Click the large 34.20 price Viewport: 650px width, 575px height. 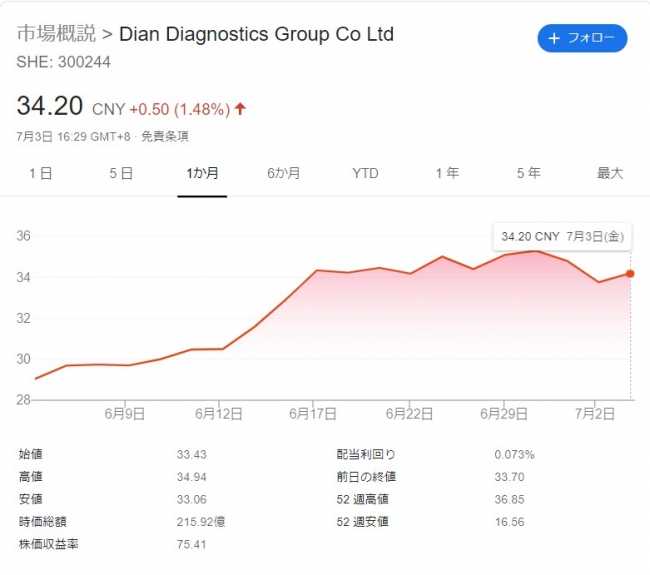tap(50, 106)
